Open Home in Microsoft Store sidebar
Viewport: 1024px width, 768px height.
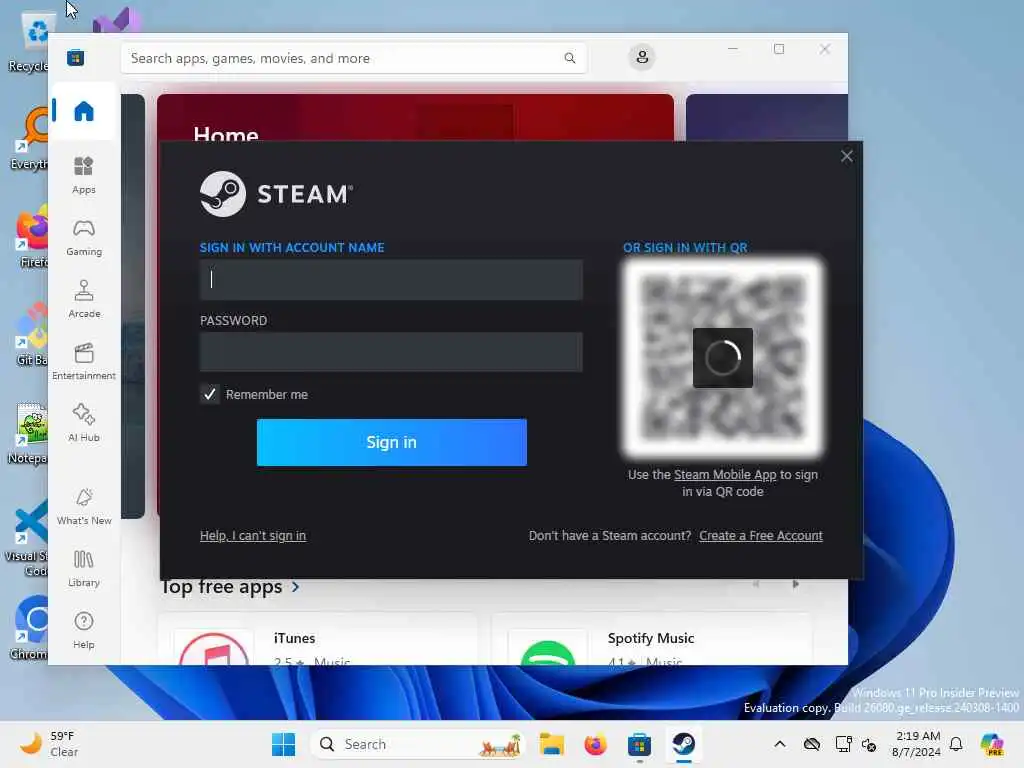point(84,111)
